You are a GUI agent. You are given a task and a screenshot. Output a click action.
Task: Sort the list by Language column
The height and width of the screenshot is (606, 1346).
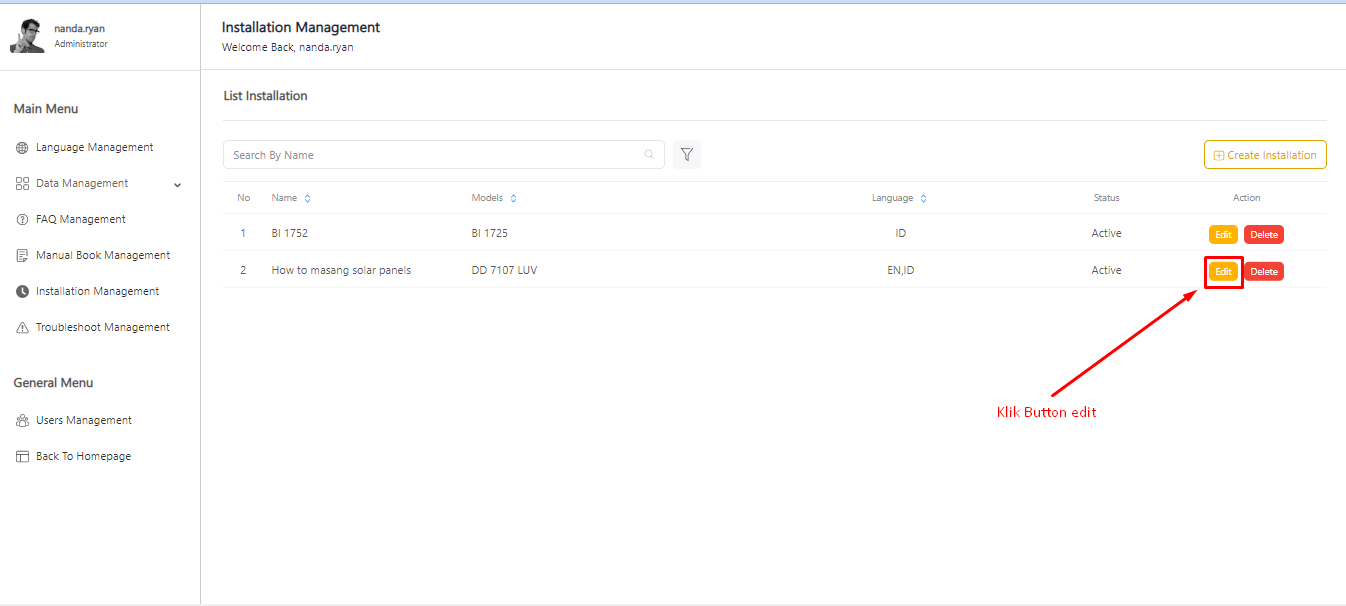tap(923, 199)
